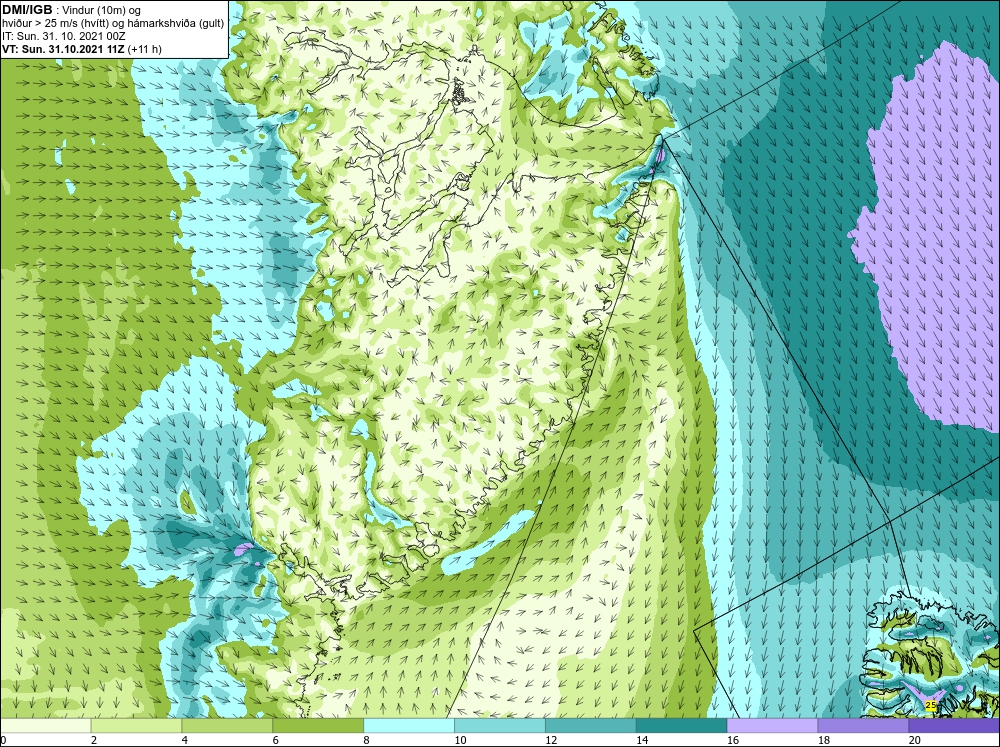Click the 'hviður > 25 m/s' description line

tap(113, 24)
